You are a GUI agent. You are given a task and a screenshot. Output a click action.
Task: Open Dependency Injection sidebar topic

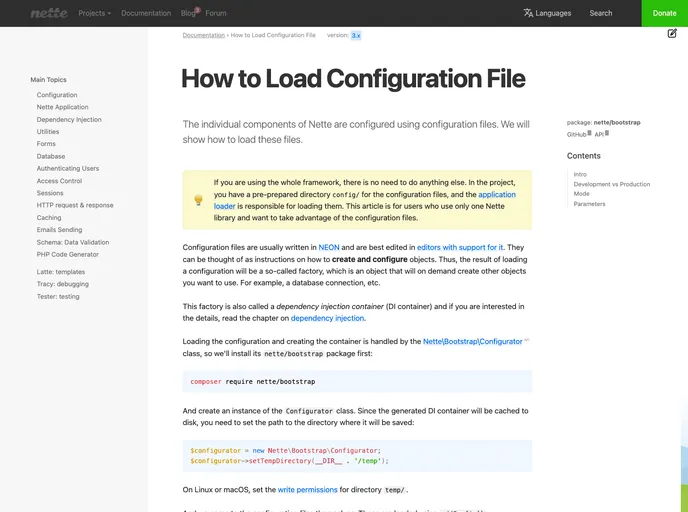69,119
